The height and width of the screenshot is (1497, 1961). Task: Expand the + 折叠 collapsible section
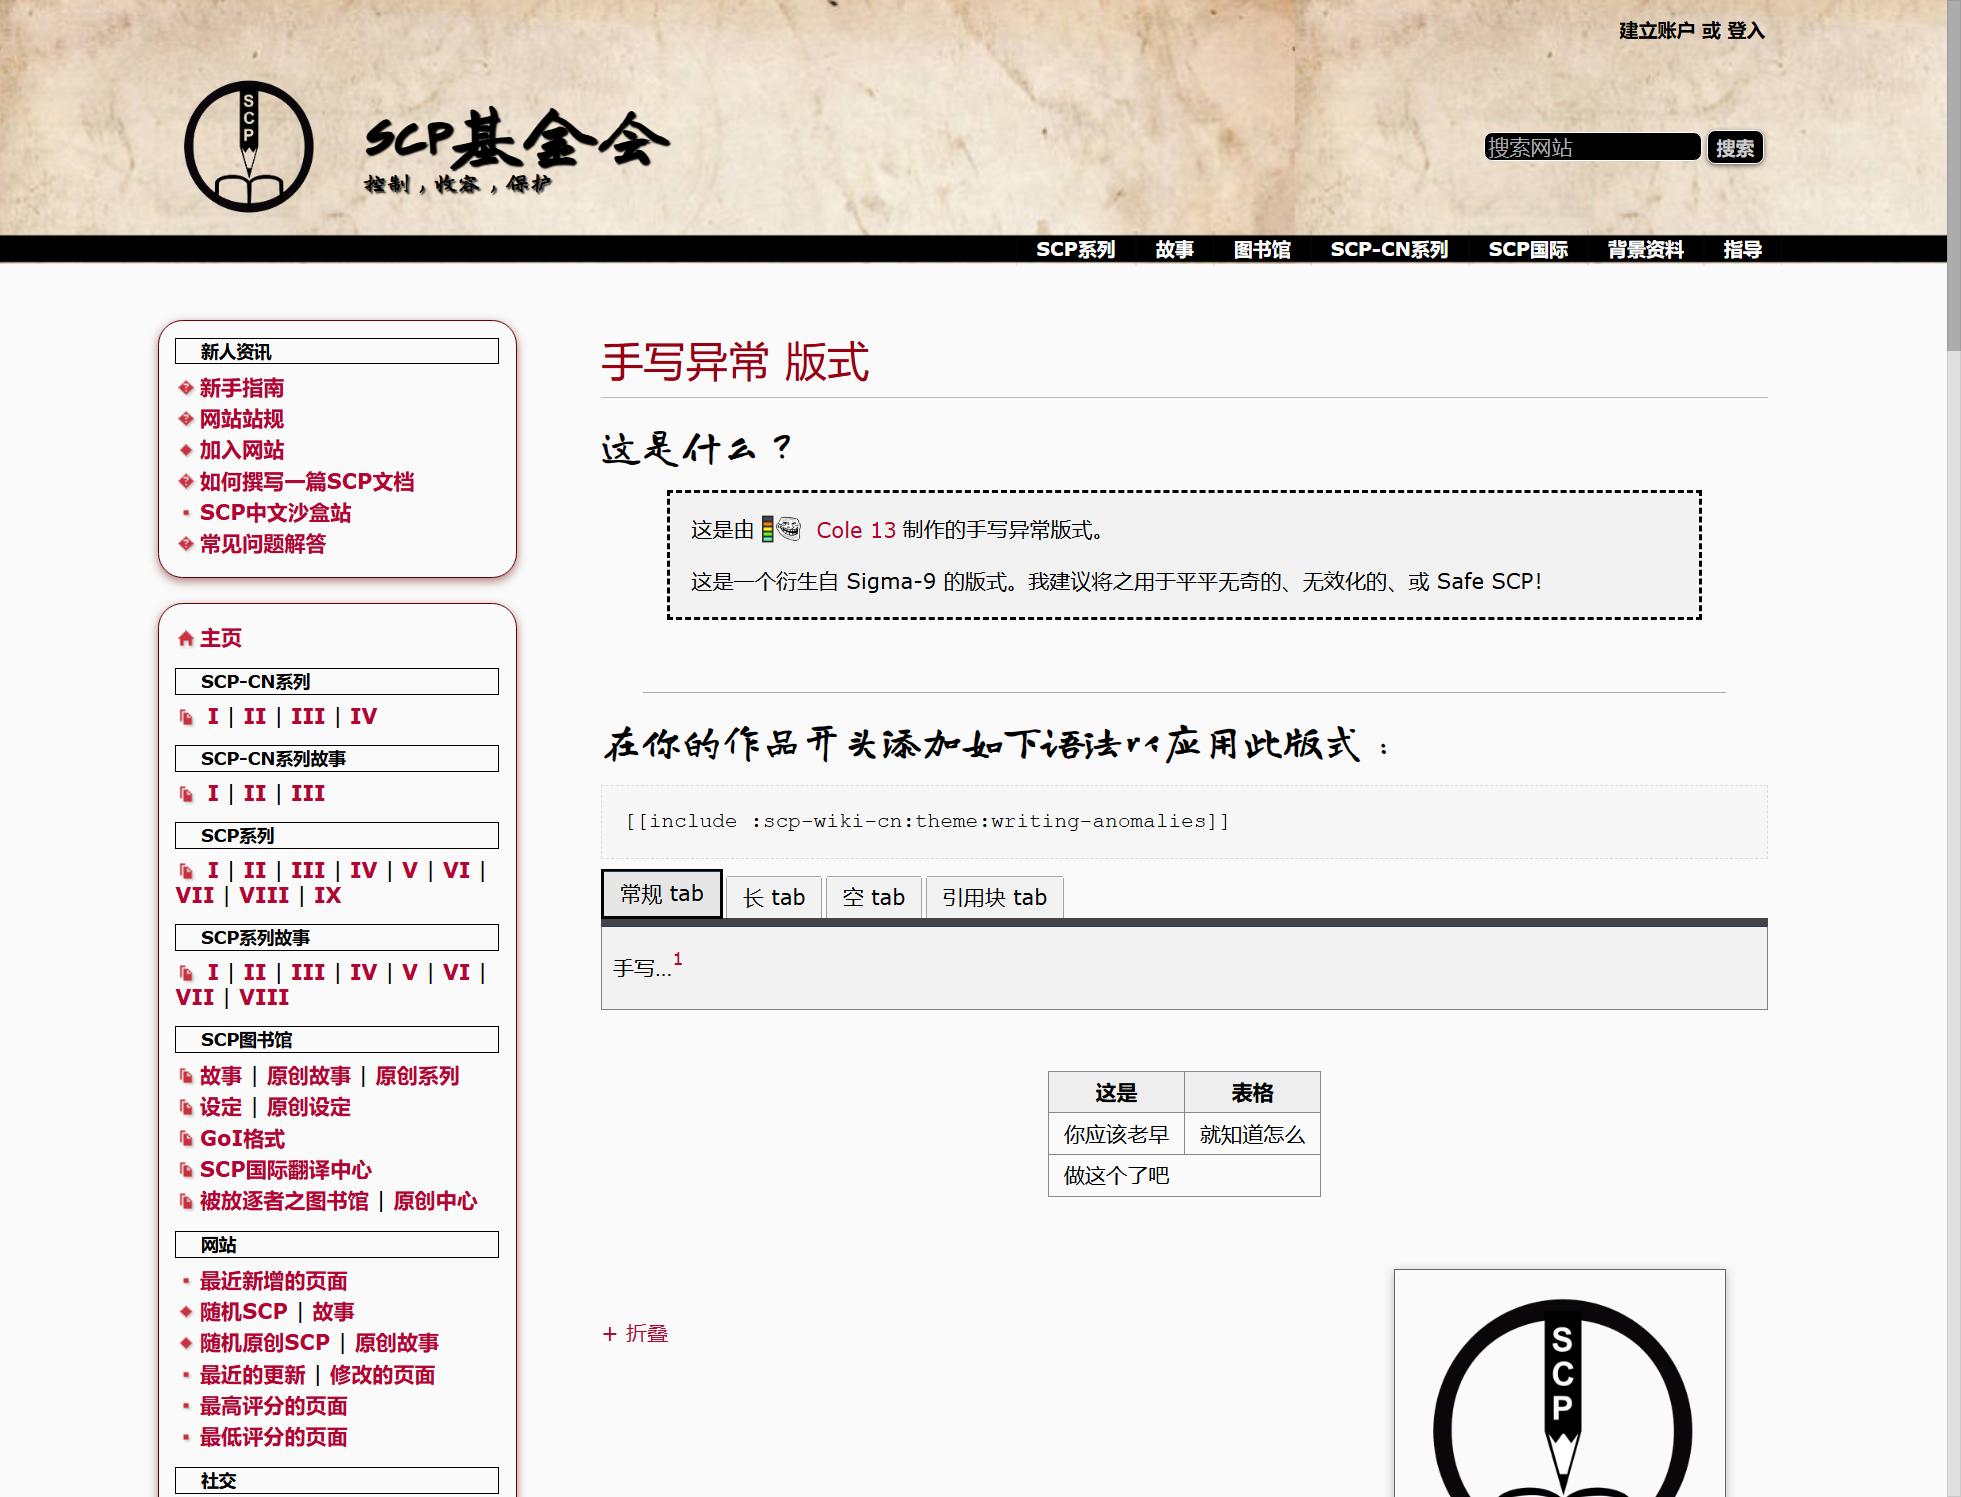click(x=635, y=1333)
